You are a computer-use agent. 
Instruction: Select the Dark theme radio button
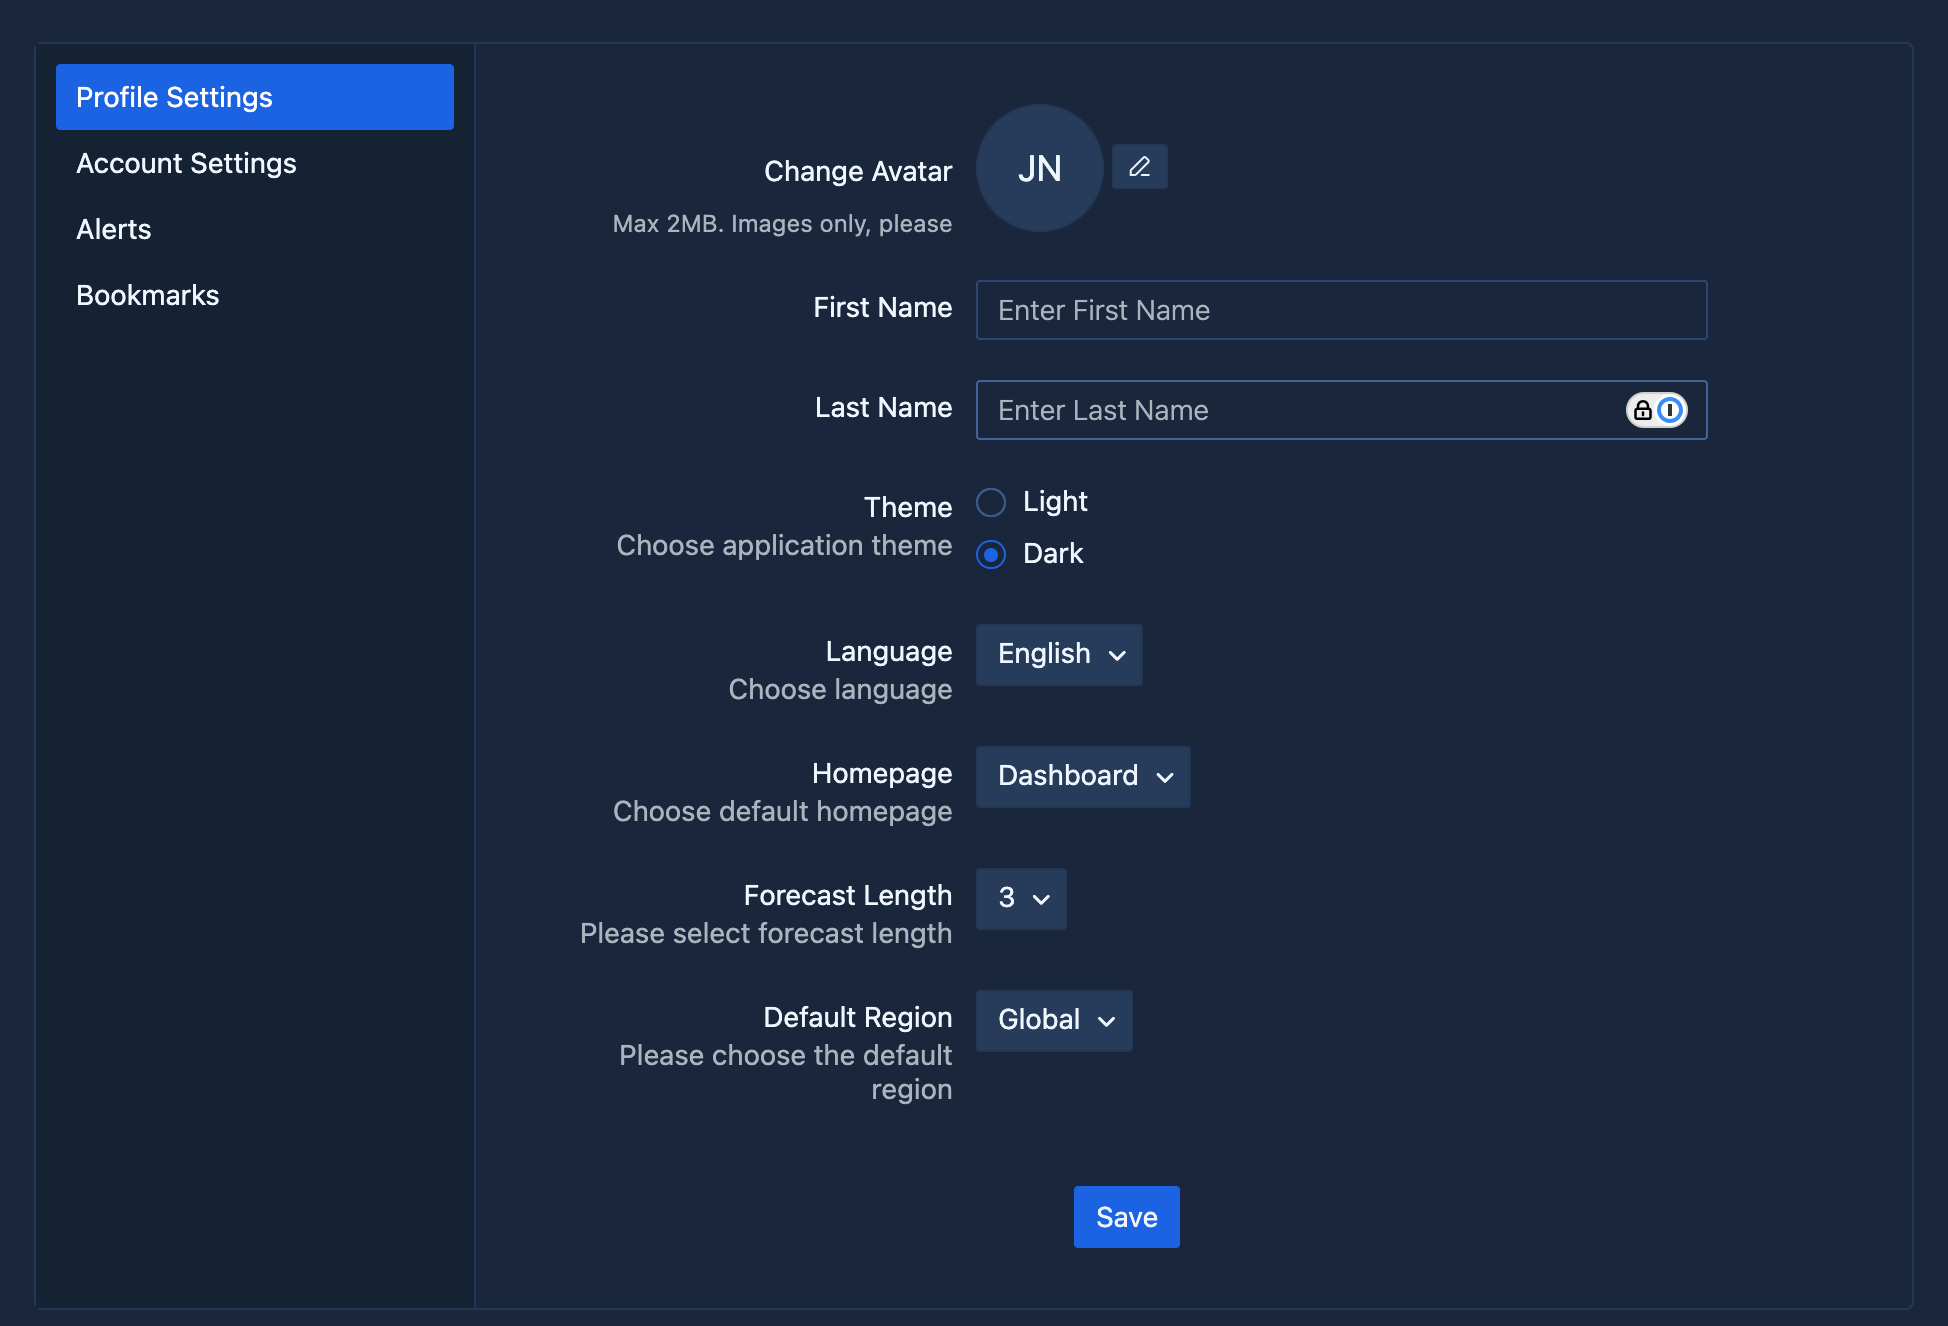(991, 554)
